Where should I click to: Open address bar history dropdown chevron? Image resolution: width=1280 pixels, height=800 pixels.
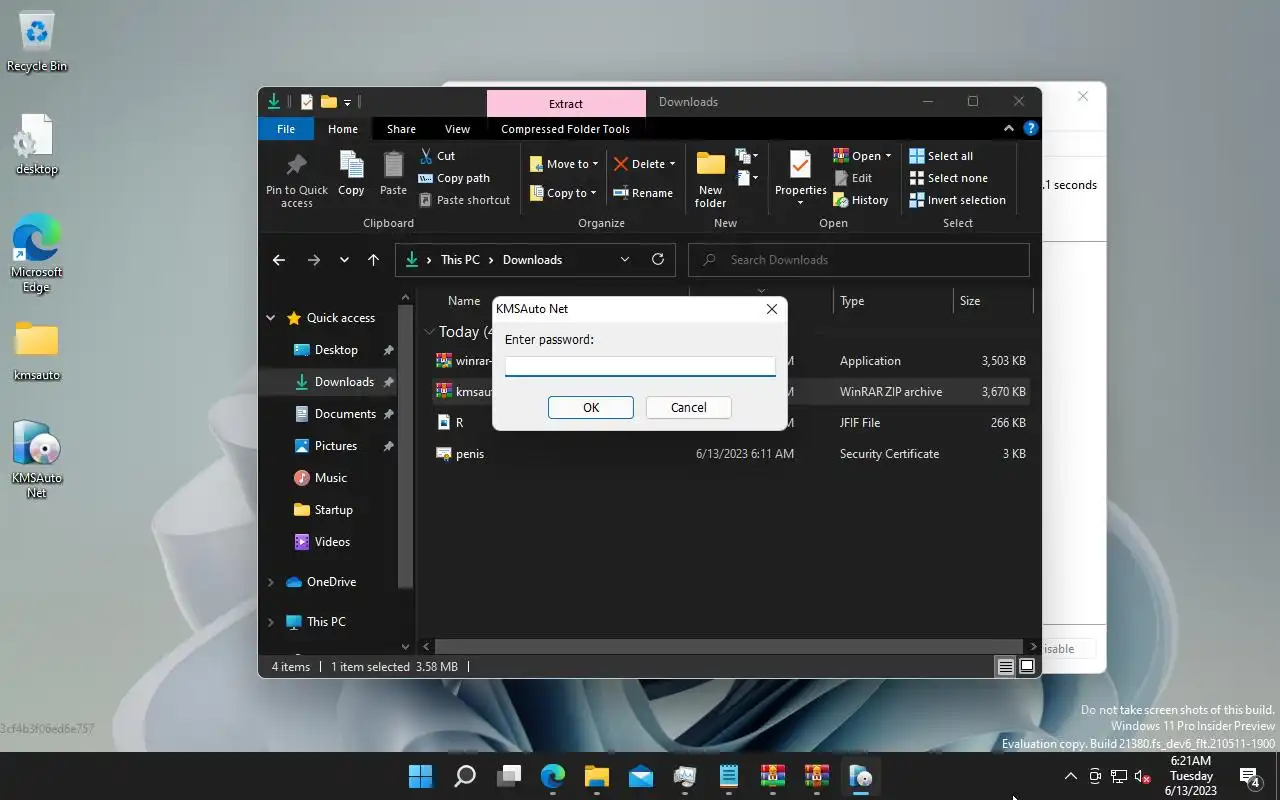tap(625, 259)
